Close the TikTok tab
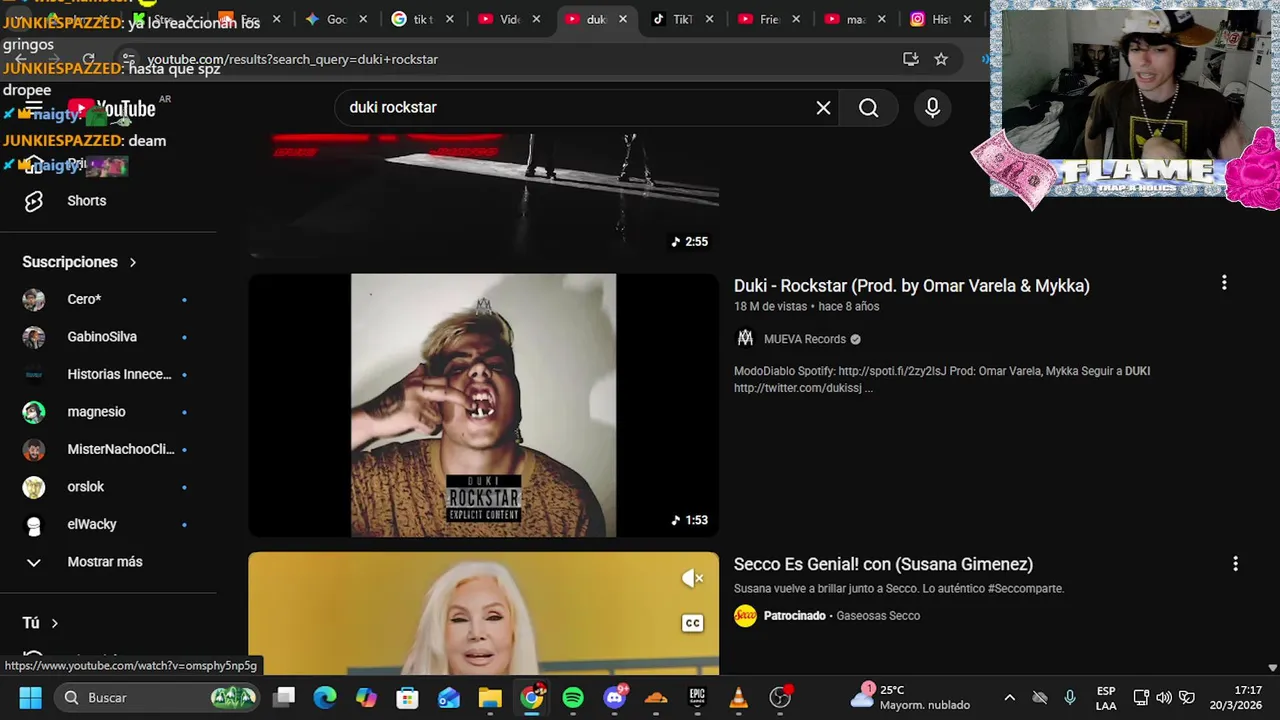1280x720 pixels. click(710, 19)
